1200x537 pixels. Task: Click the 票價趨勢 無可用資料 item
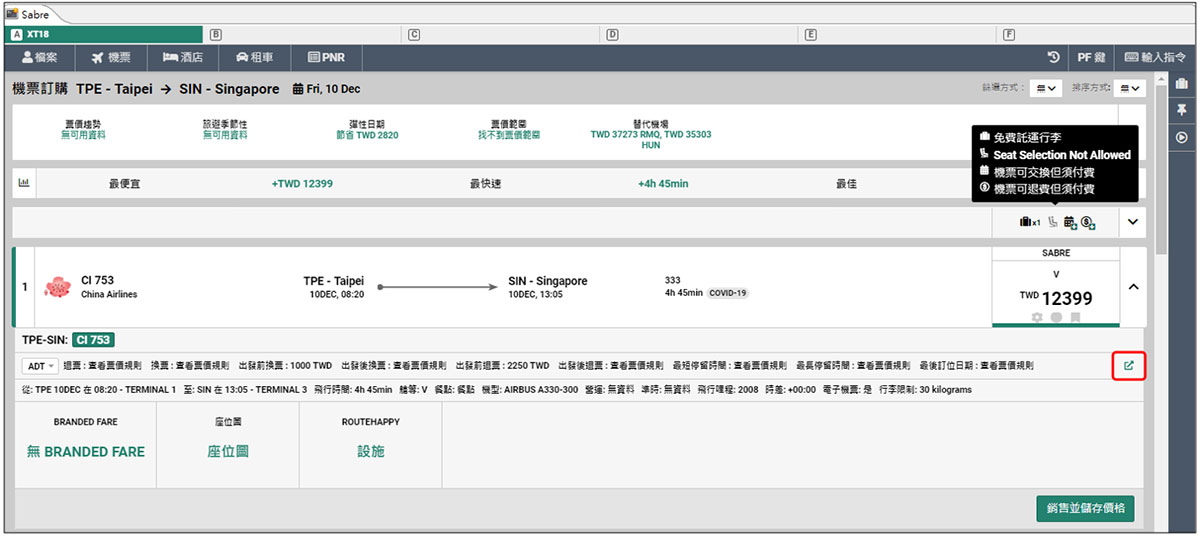[82, 129]
